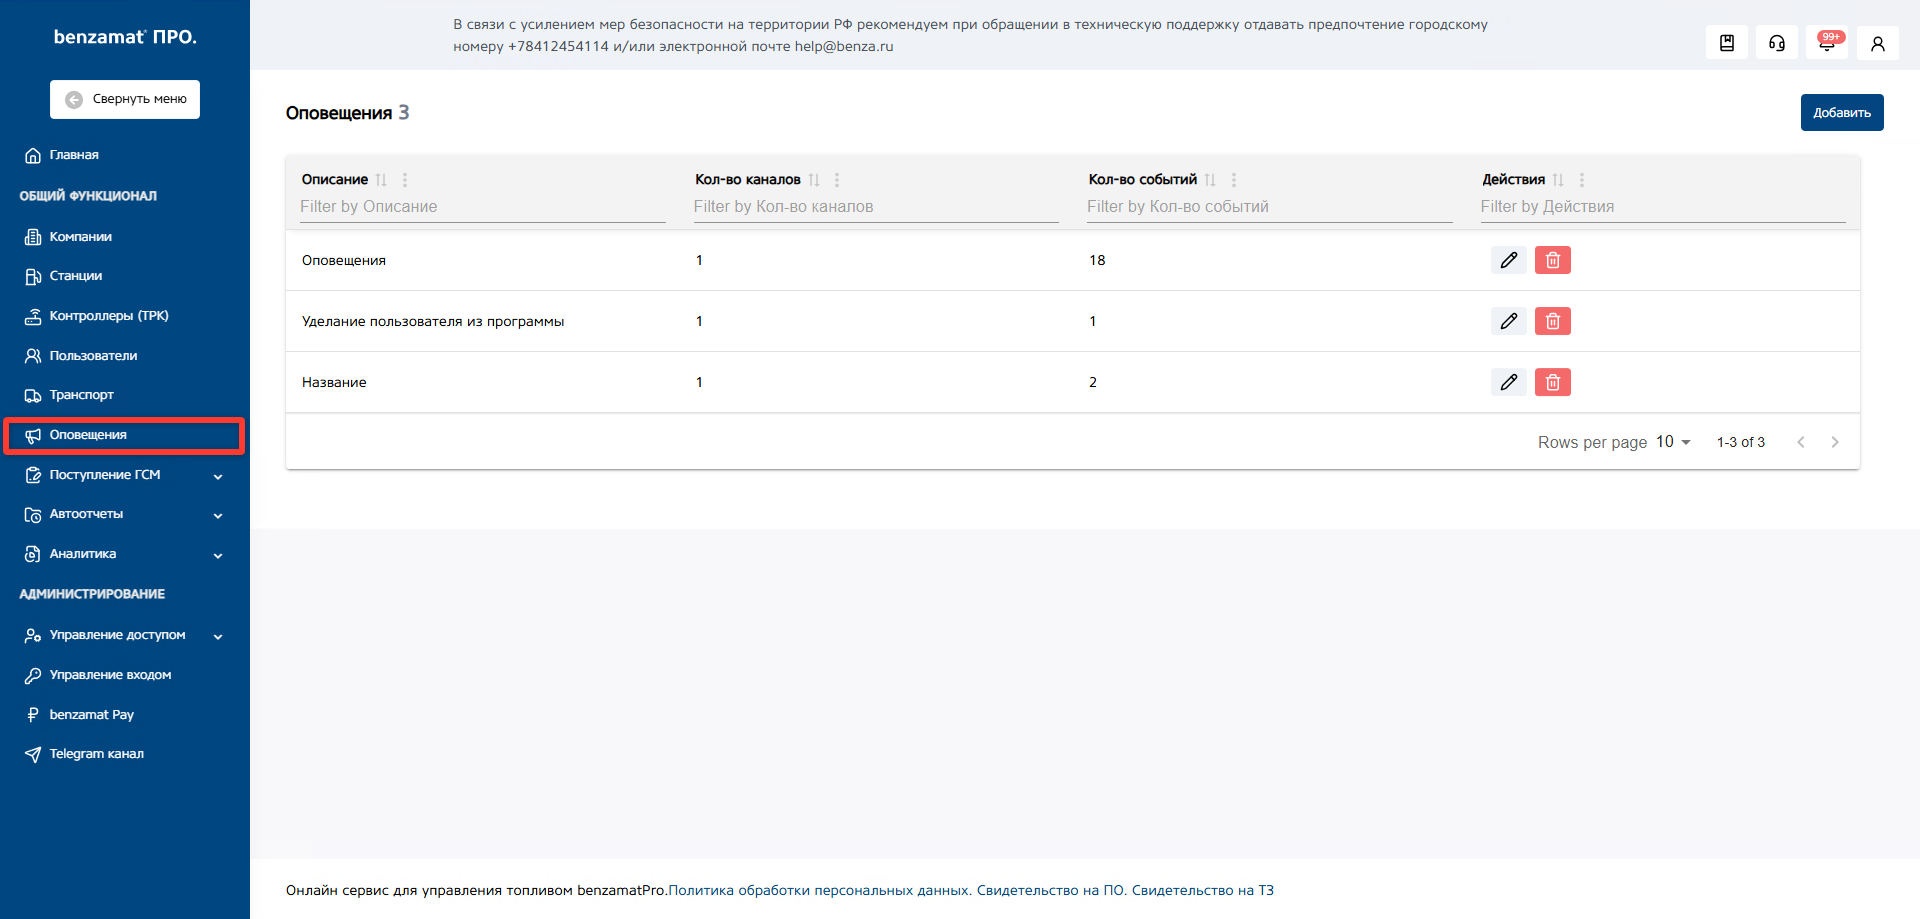Viewport: 1920px width, 919px height.
Task: Open Политика обработки персональных данных link
Action: [819, 890]
